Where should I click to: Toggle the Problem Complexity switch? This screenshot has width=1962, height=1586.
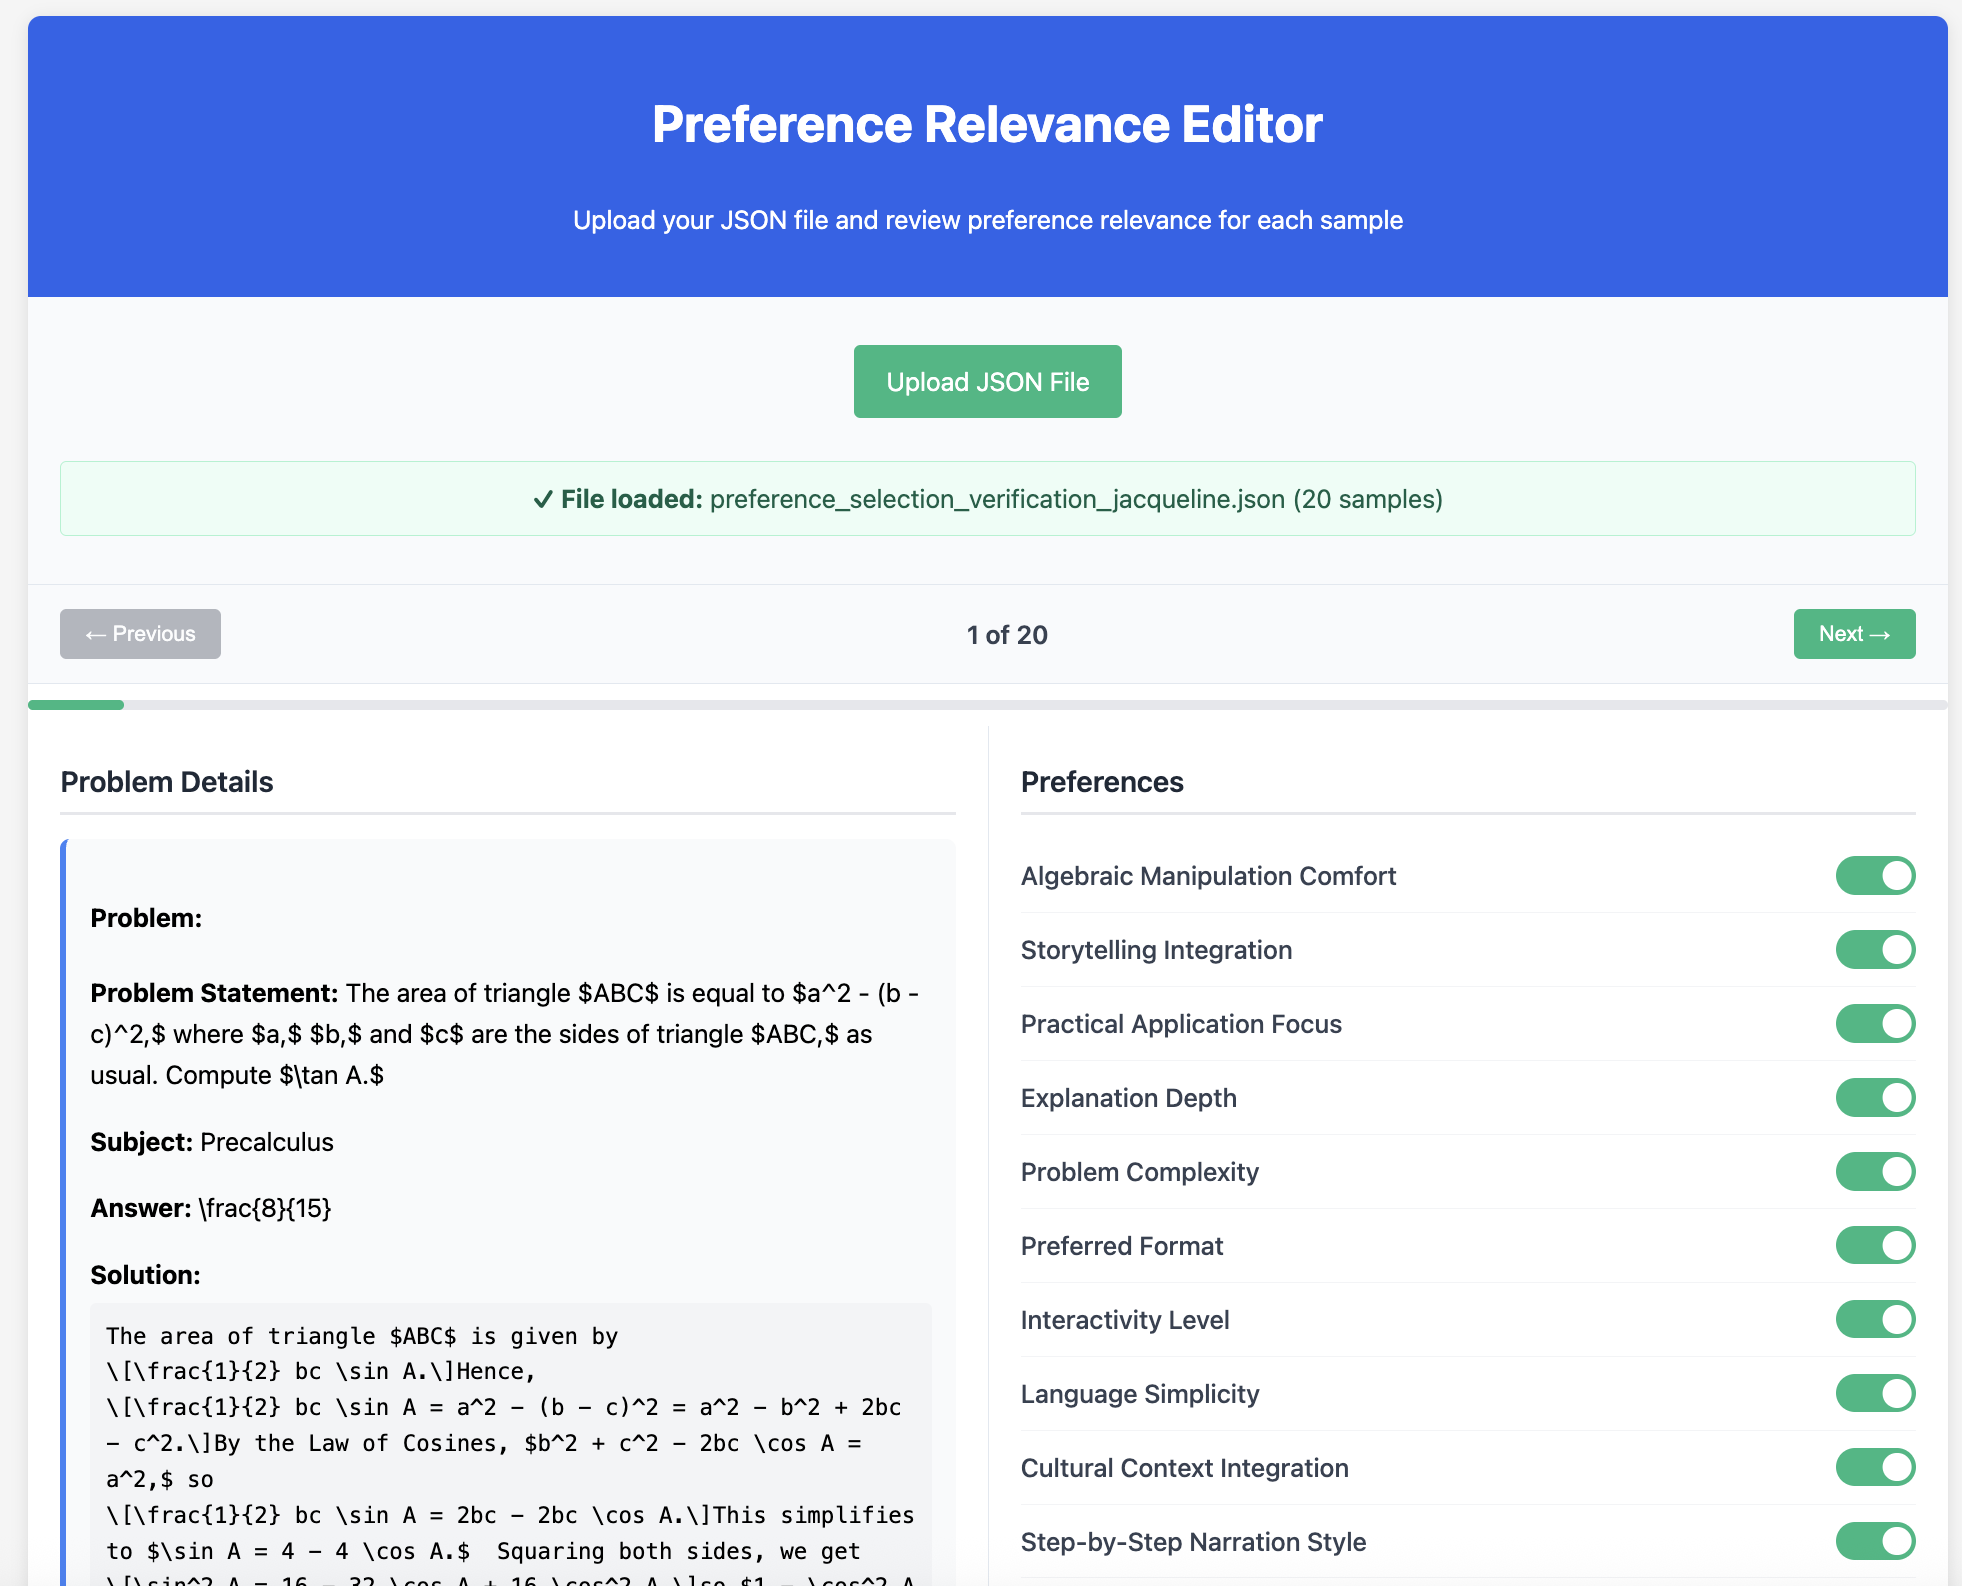click(1874, 1172)
